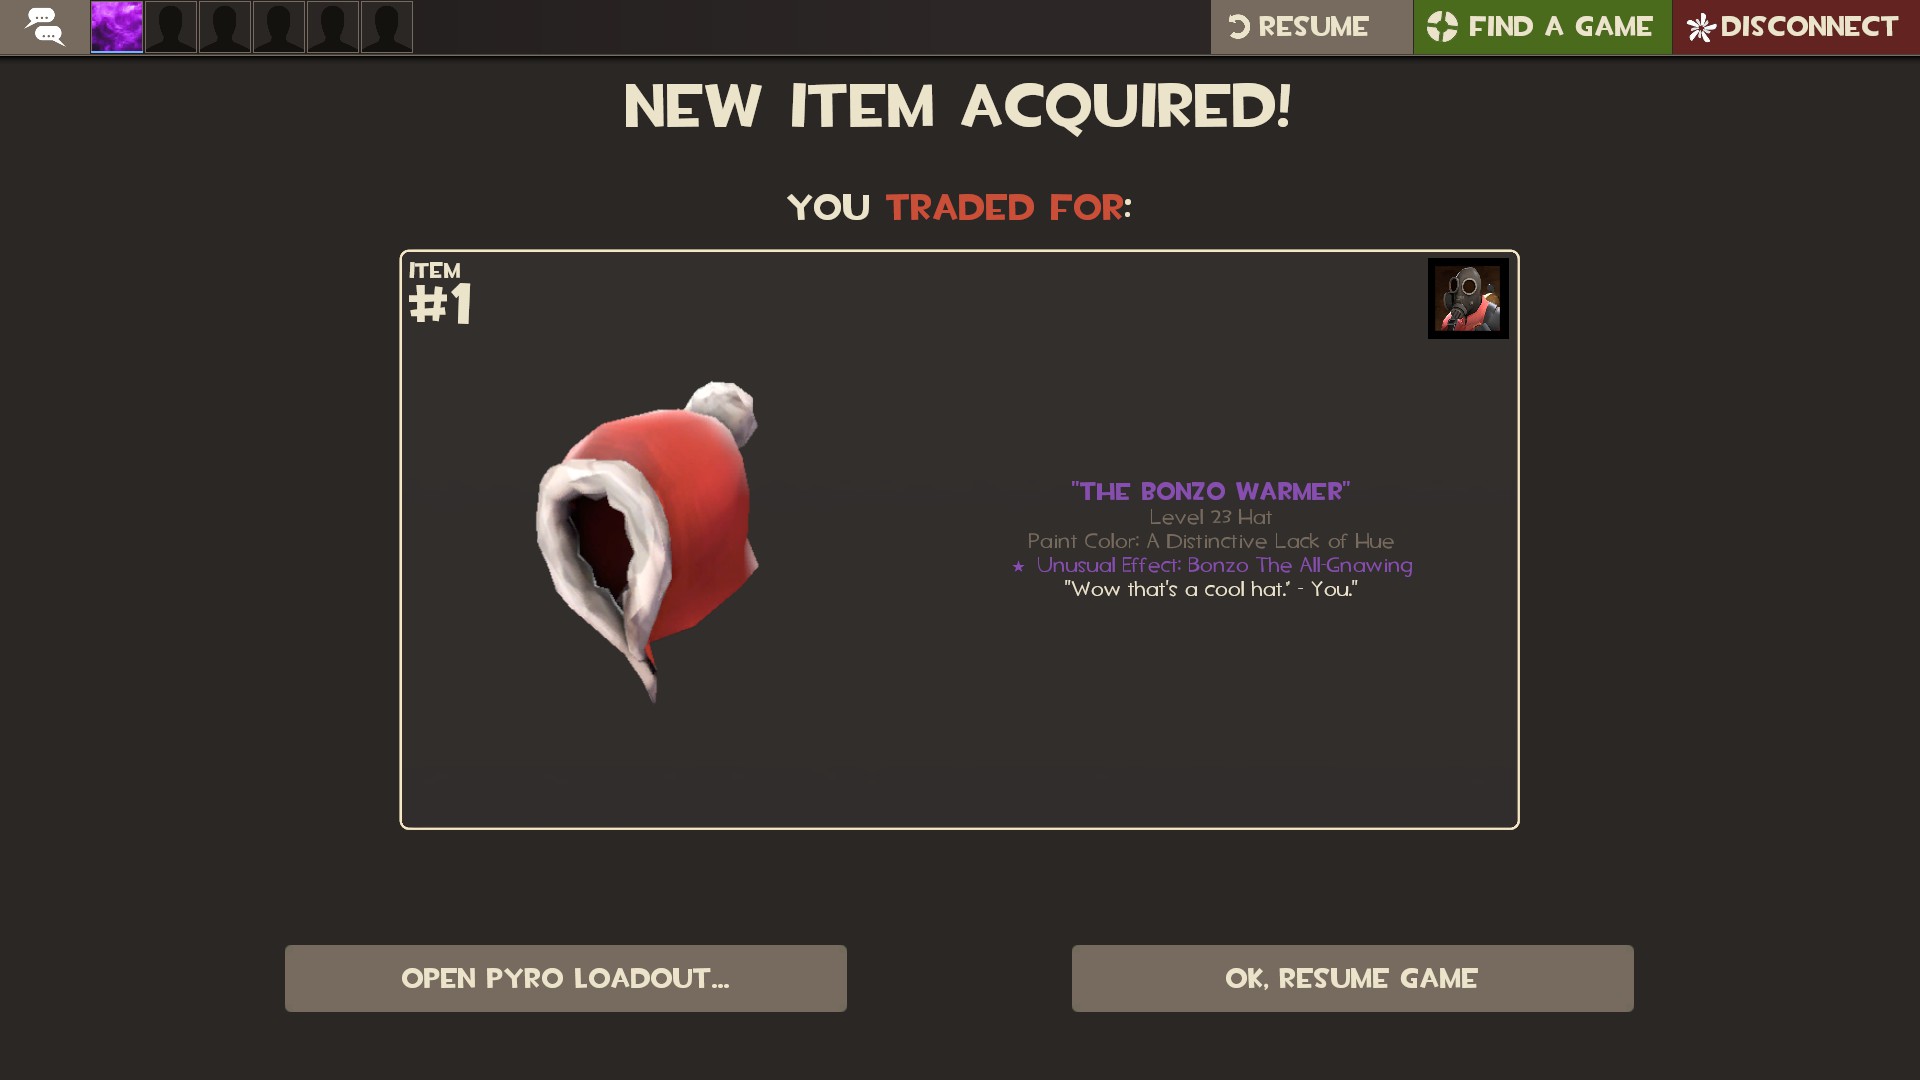The width and height of the screenshot is (1920, 1080).
Task: Click the third empty silhouette party slot
Action: pyautogui.click(x=279, y=27)
